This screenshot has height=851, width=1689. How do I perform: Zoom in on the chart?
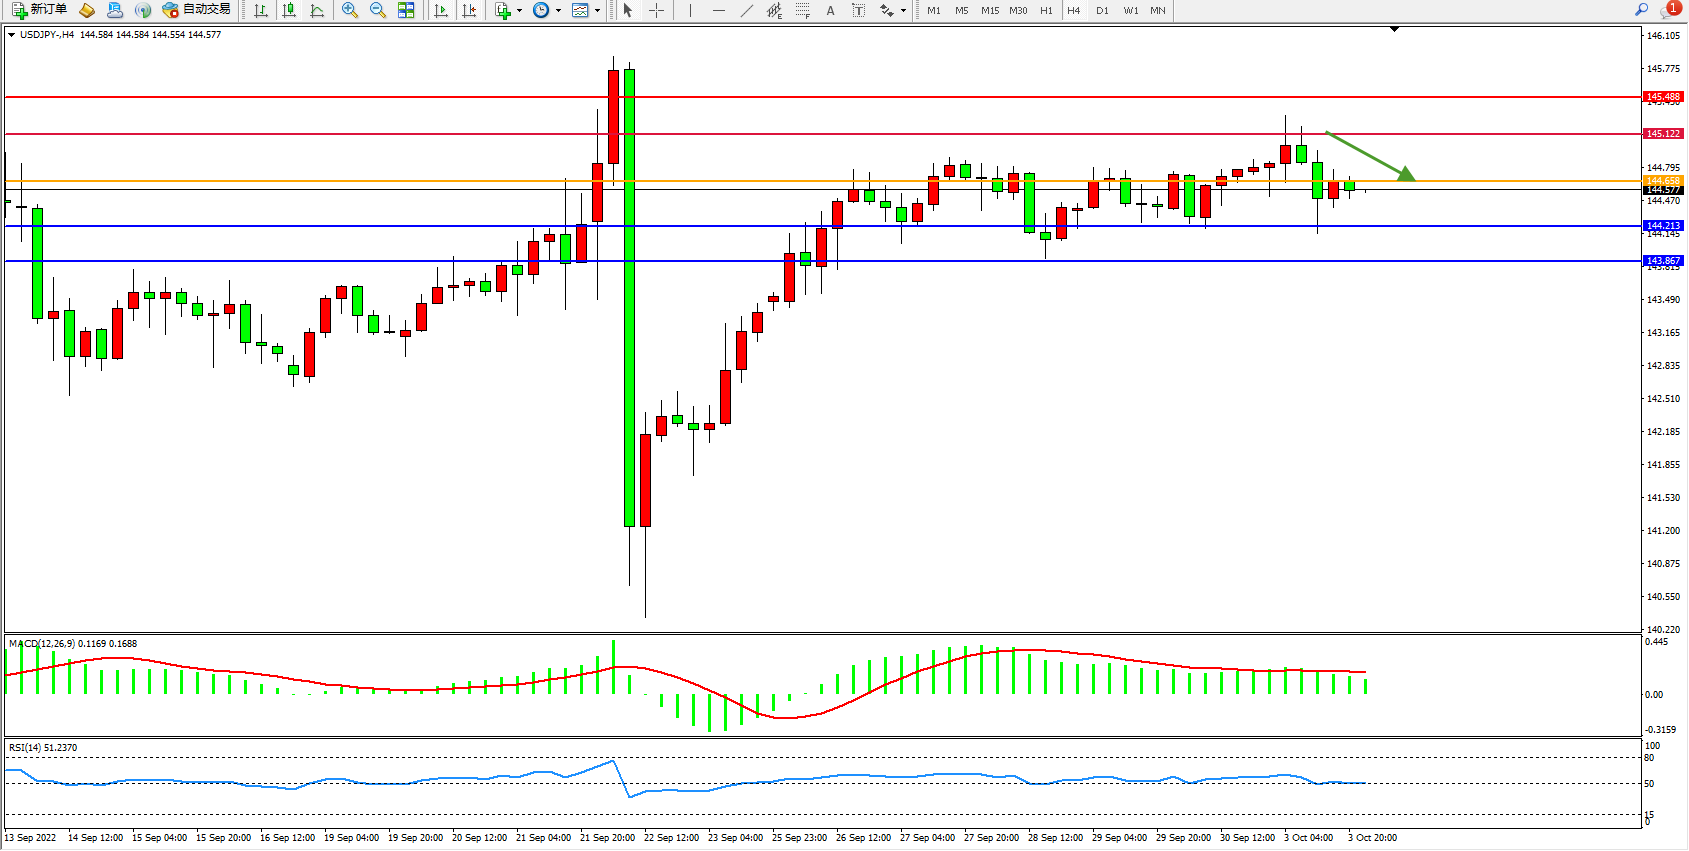point(349,10)
